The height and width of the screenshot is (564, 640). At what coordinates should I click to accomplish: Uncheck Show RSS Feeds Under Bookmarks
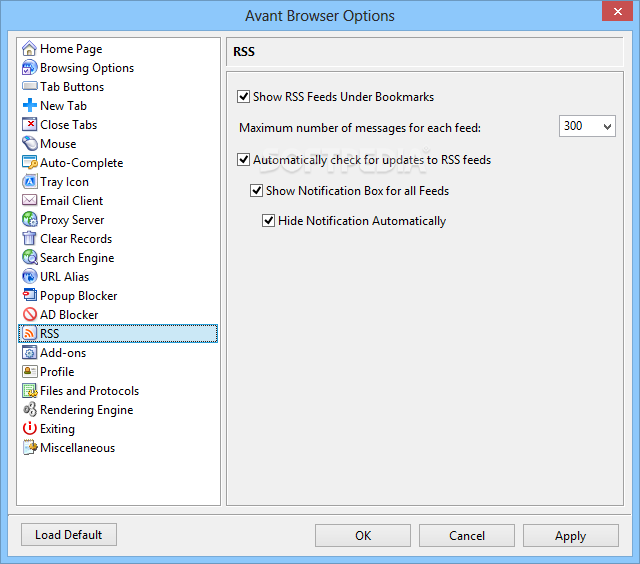(x=244, y=97)
